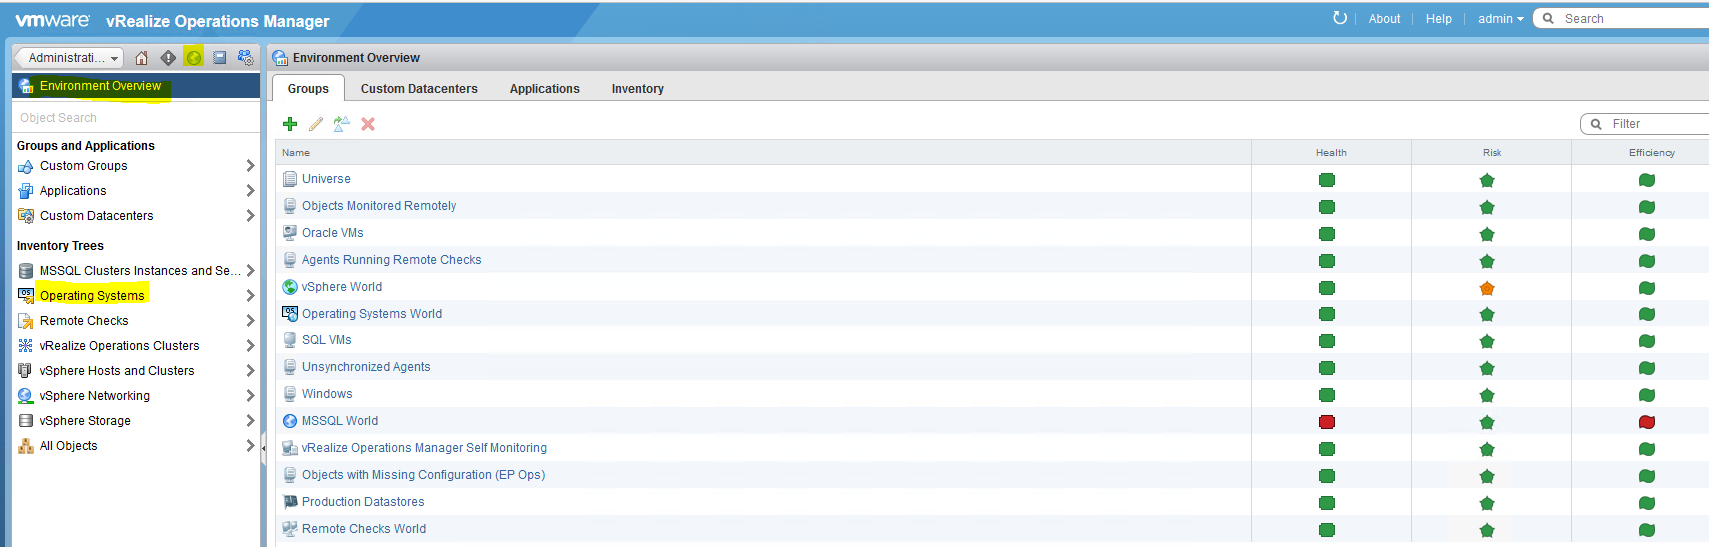Sort by the Health column header
Screen dimensions: 1709x547
click(1331, 153)
